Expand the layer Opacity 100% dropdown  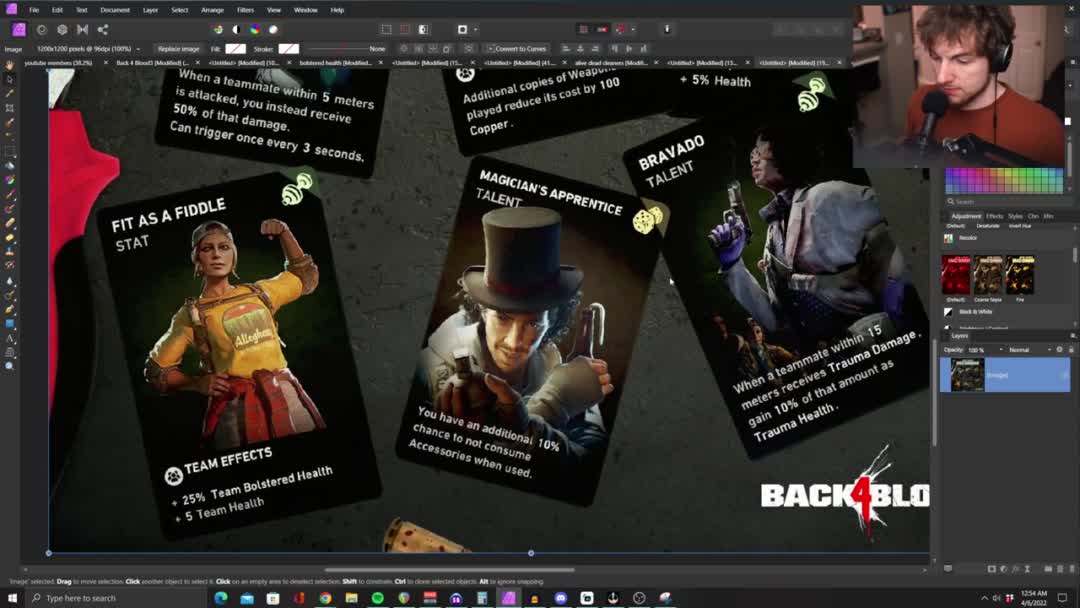coord(978,350)
